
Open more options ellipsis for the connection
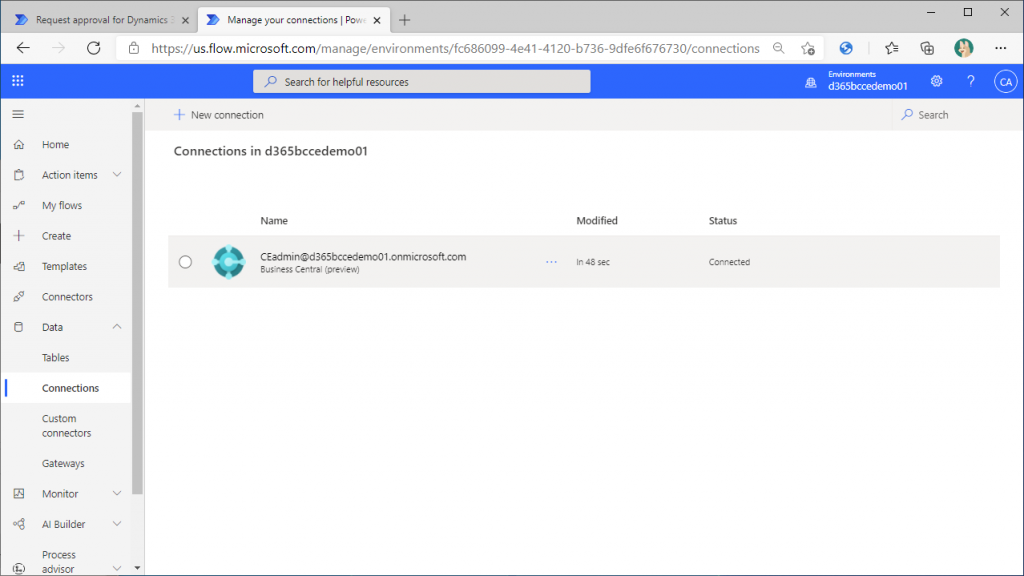click(551, 262)
